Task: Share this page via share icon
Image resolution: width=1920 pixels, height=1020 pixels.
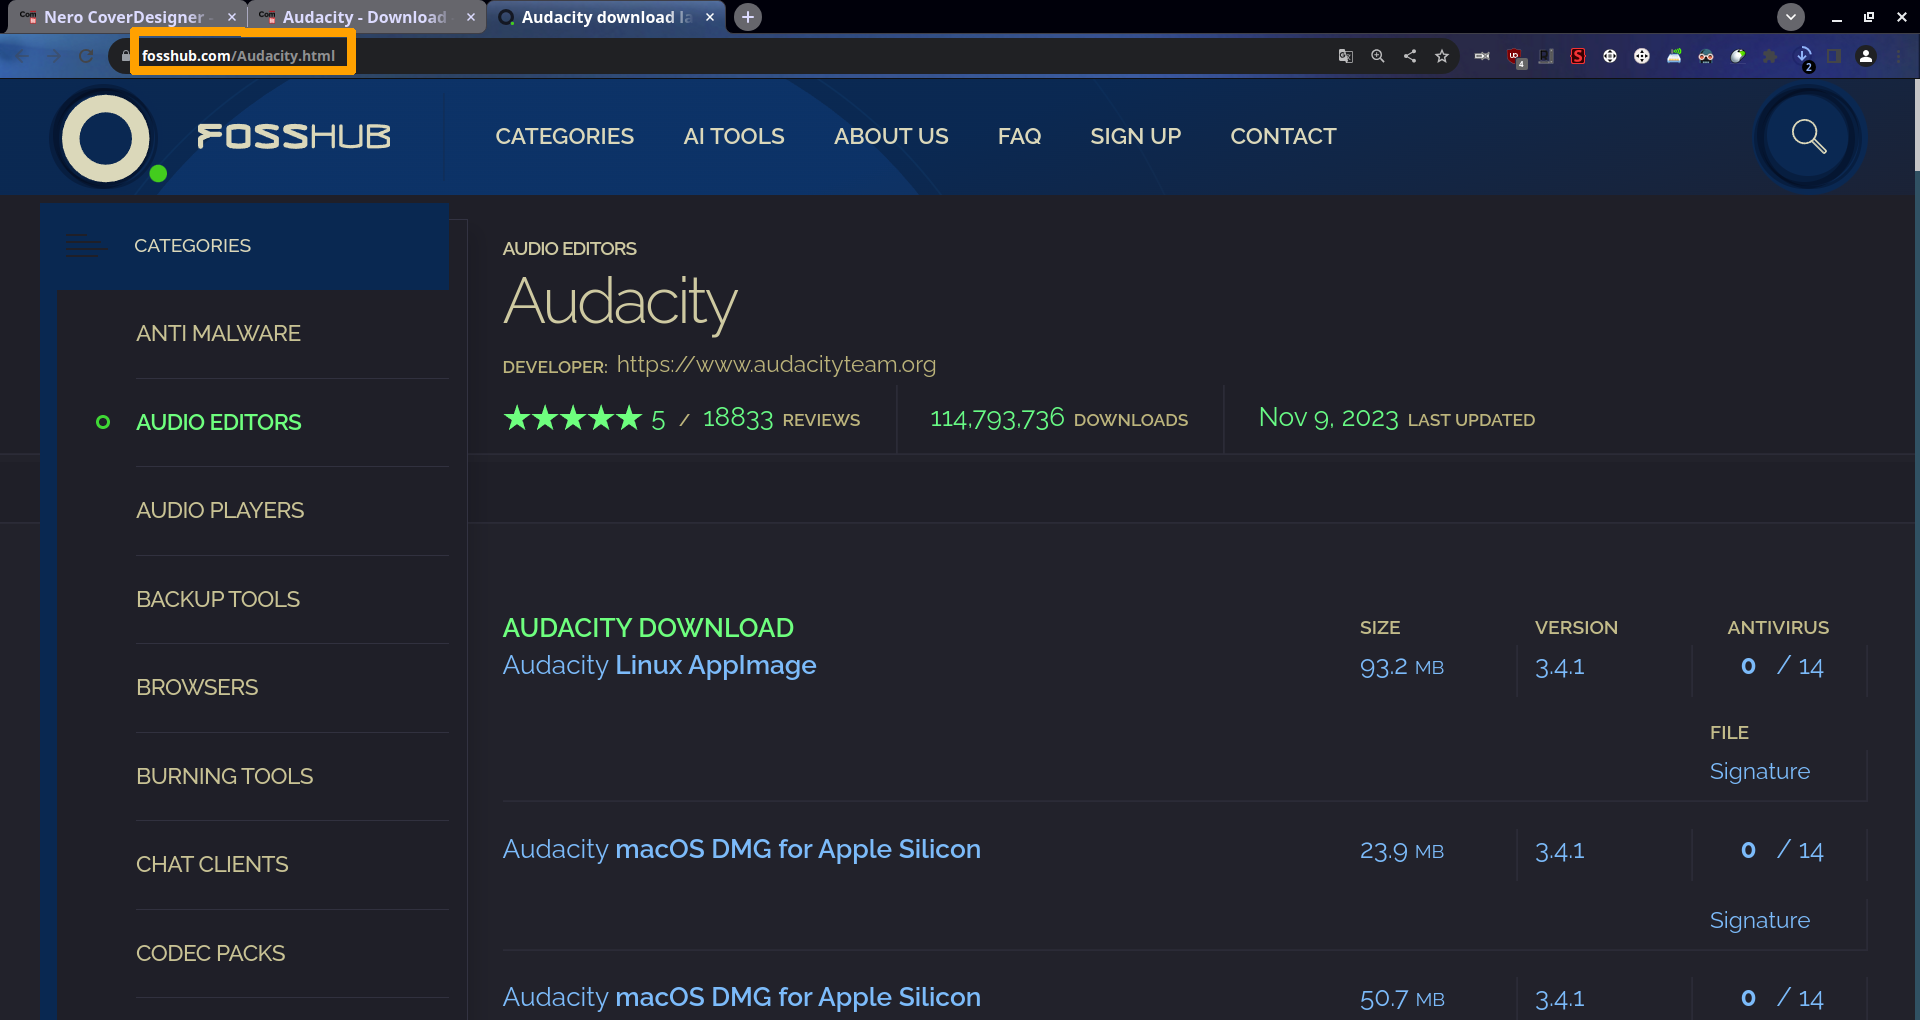Action: click(1410, 56)
